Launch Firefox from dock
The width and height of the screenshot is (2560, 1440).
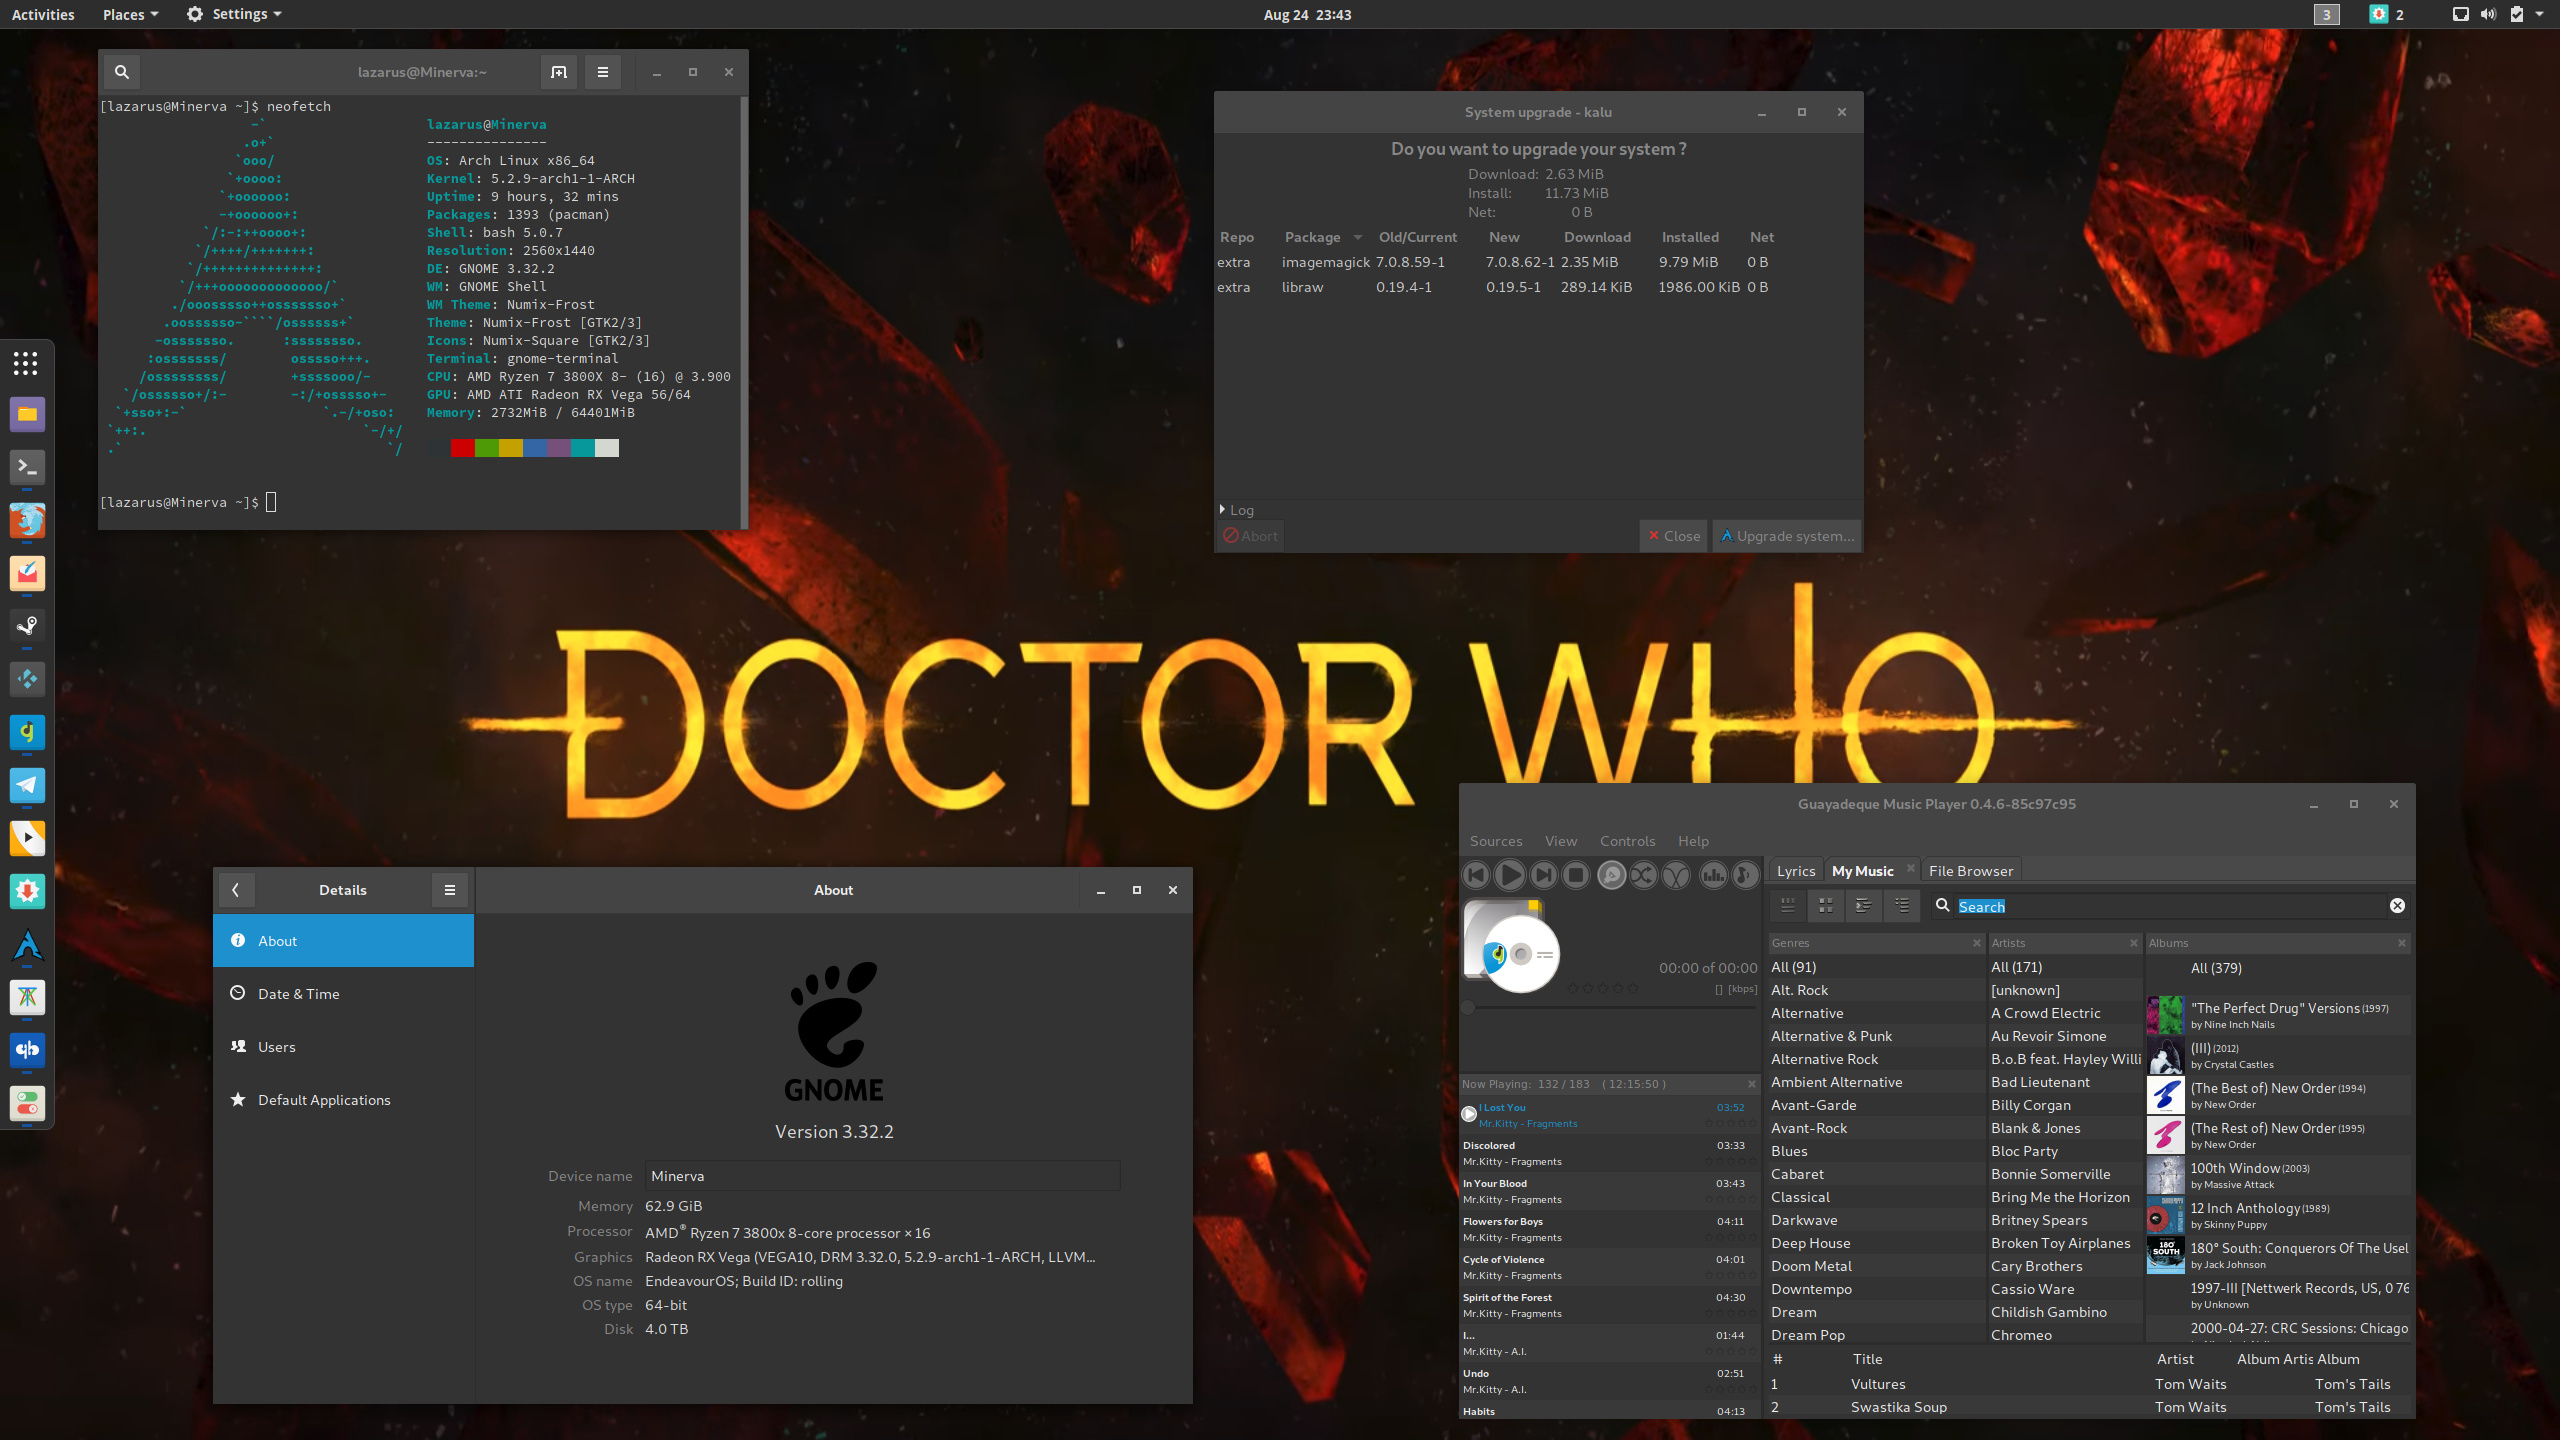click(x=27, y=520)
